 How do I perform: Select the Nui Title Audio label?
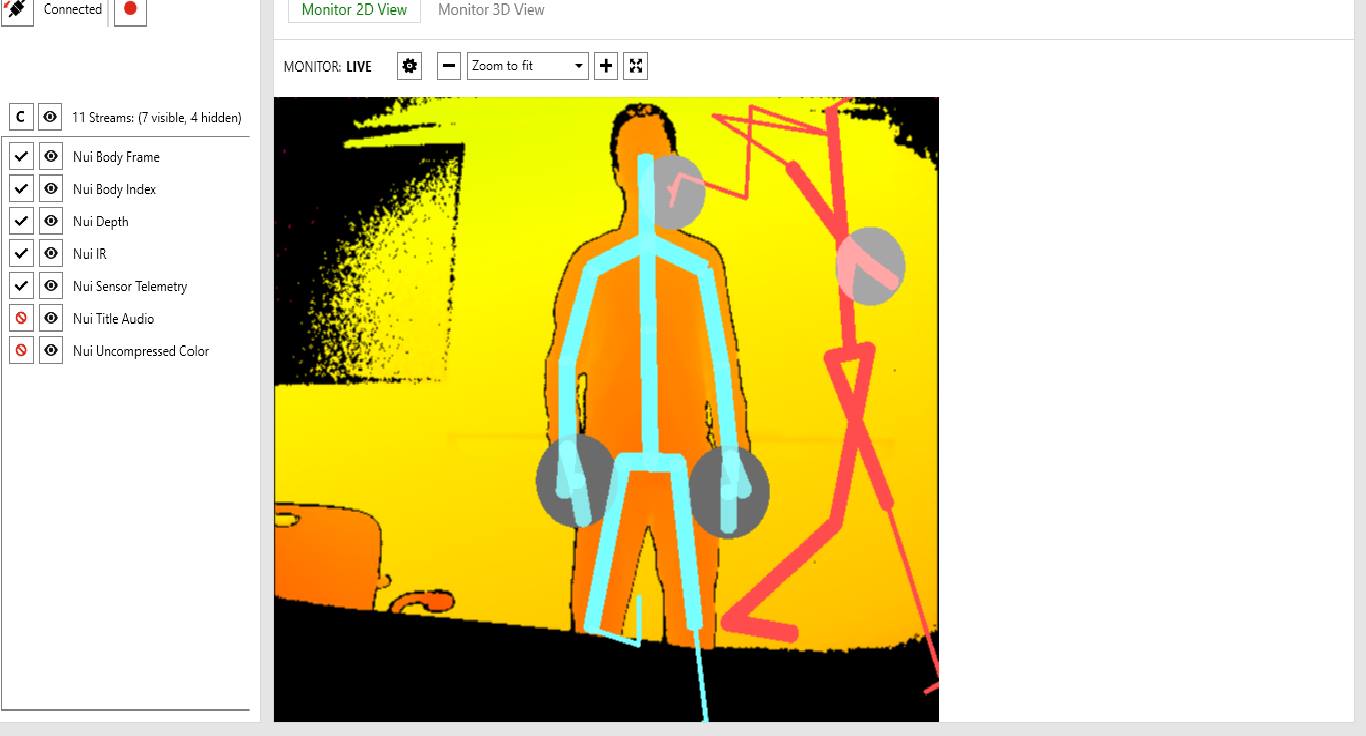[x=113, y=319]
